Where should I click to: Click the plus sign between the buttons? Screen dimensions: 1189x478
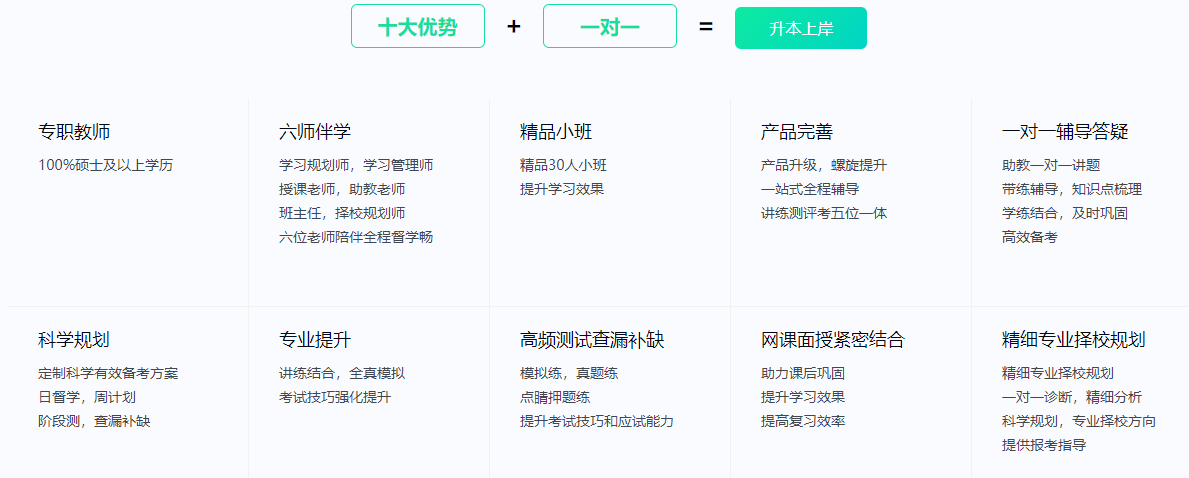(x=514, y=27)
